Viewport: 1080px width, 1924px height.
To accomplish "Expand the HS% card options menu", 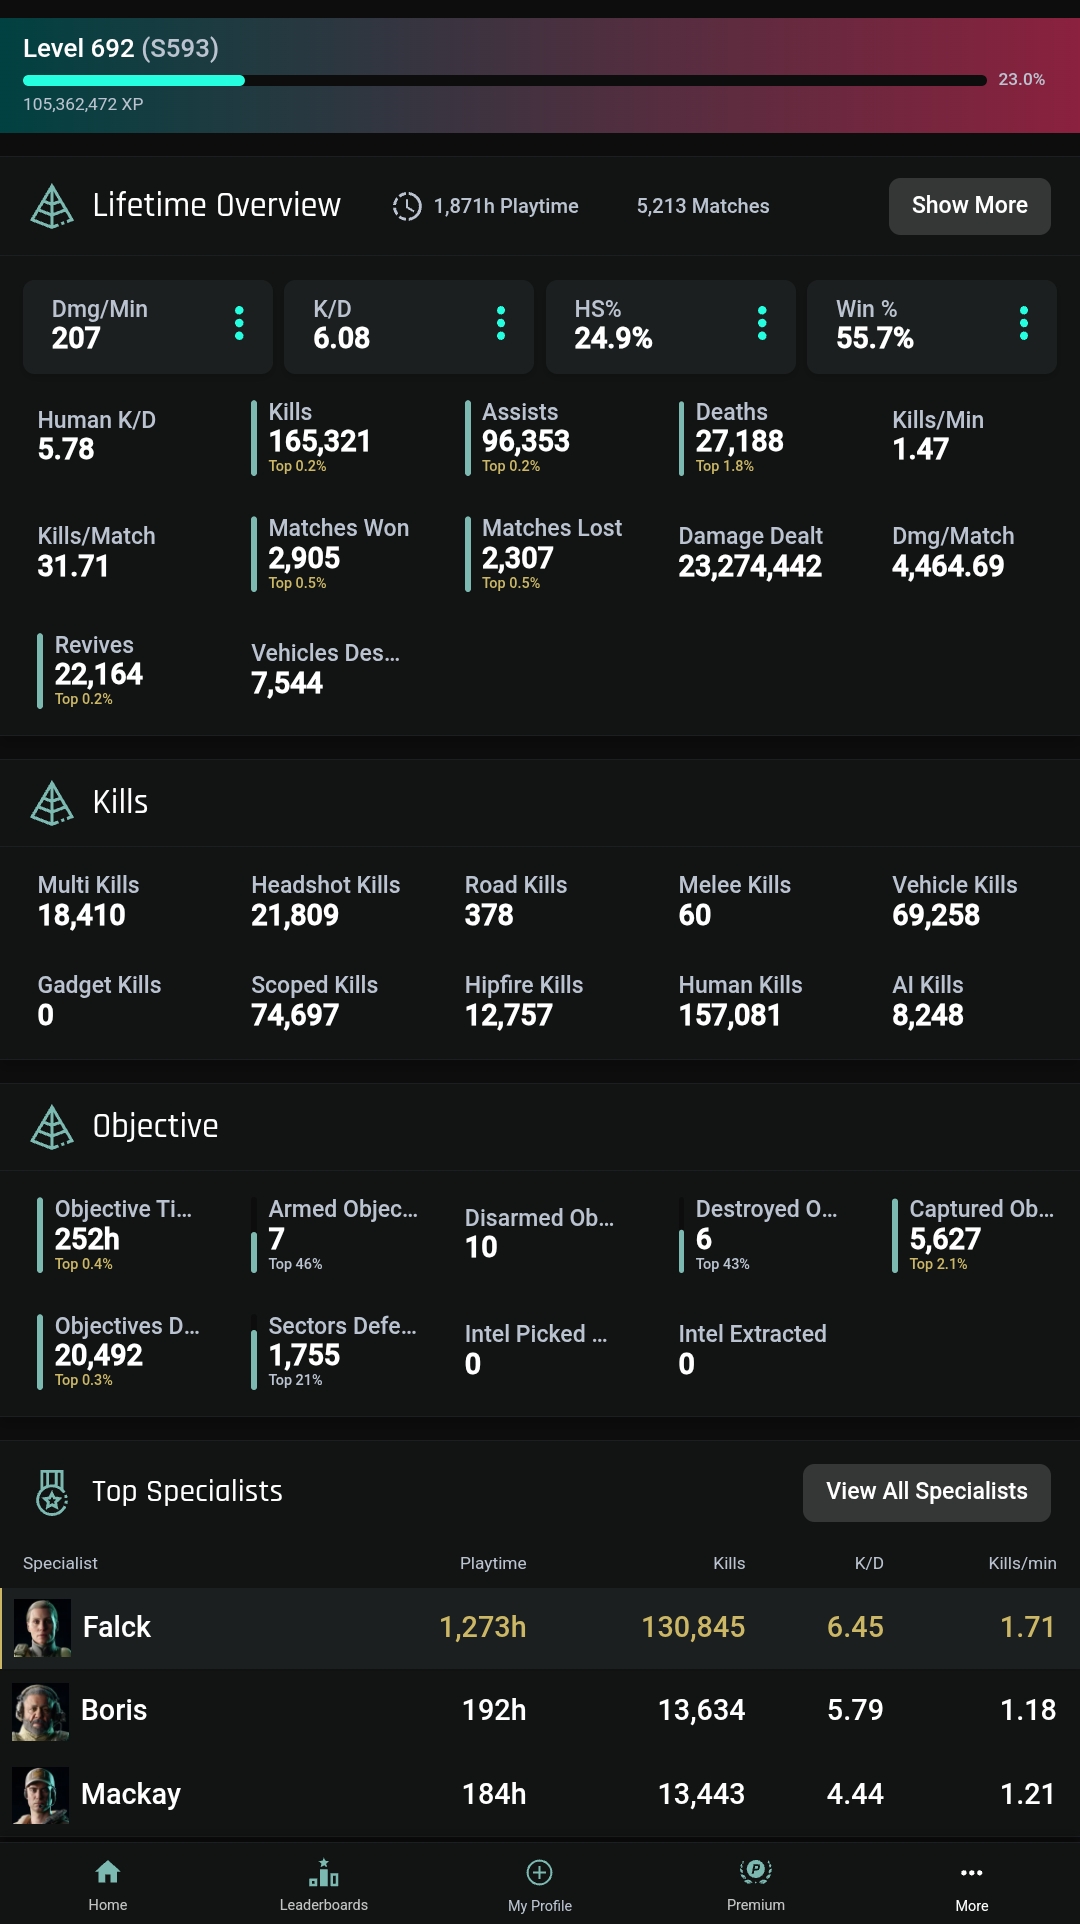I will click(762, 324).
